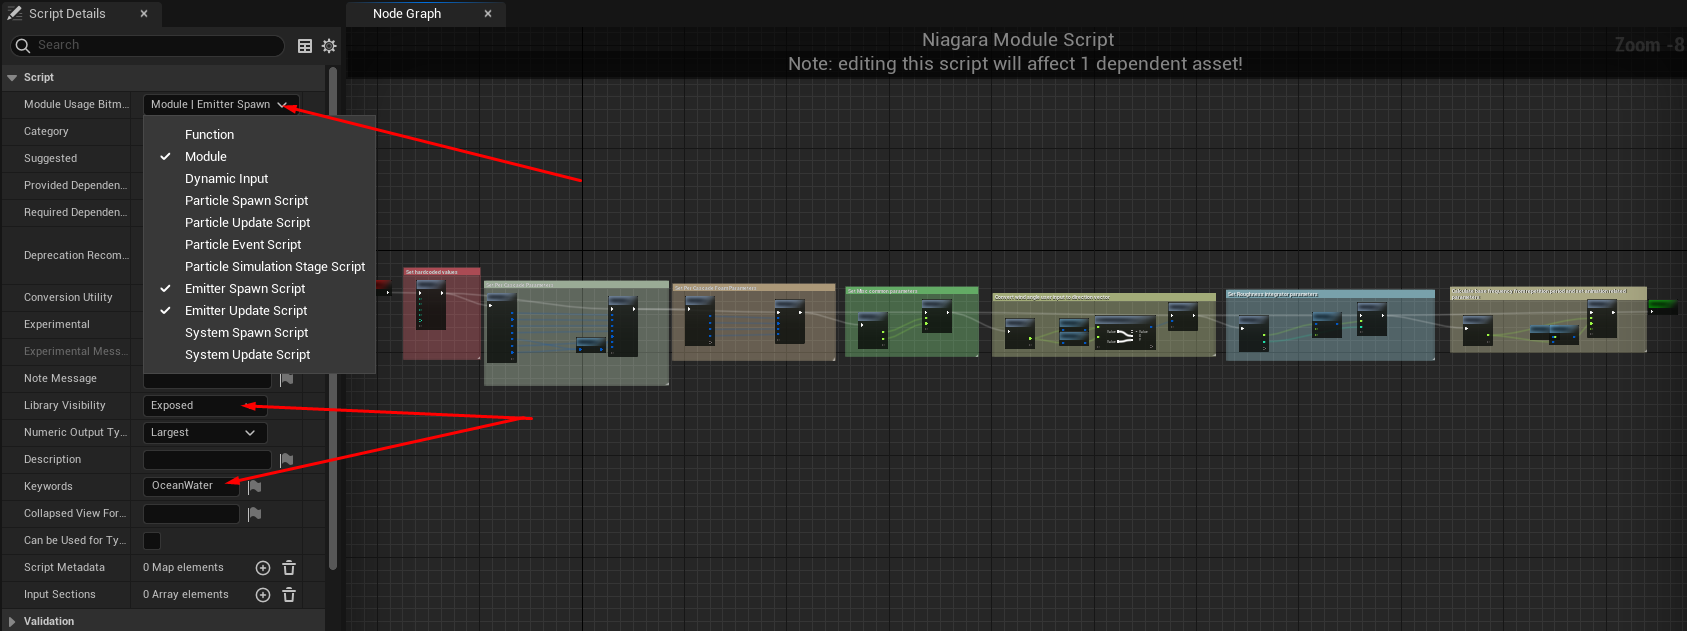The image size is (1687, 631).
Task: Collapse the Script section header
Action: click(x=12, y=78)
